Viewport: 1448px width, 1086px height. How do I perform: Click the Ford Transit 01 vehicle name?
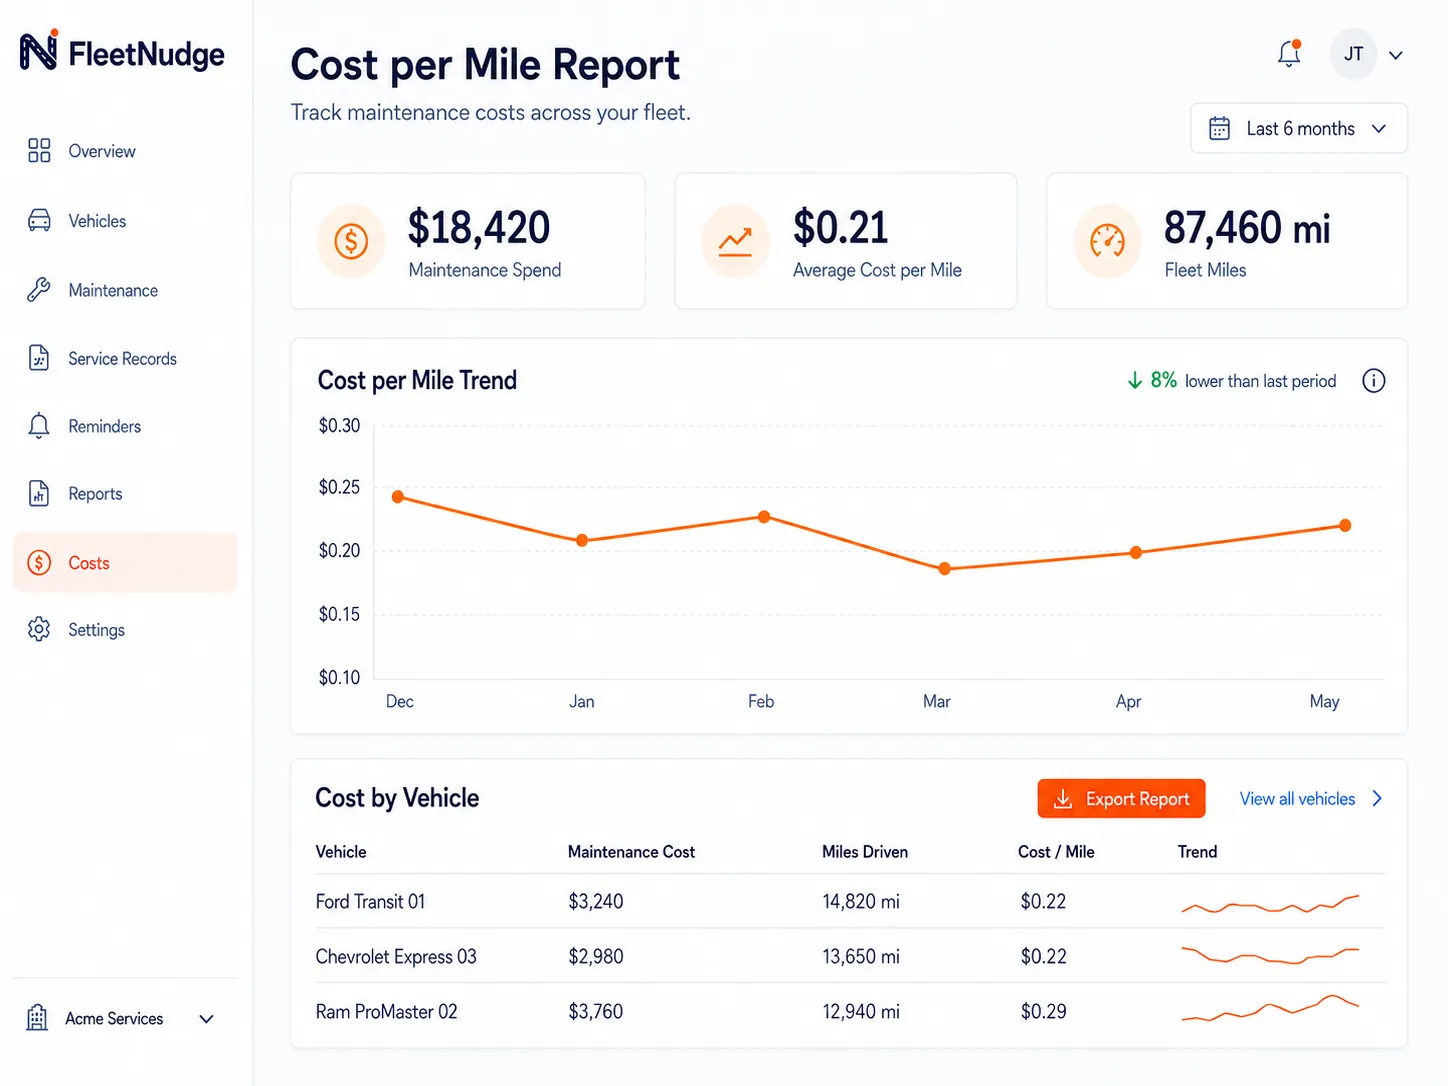pyautogui.click(x=370, y=902)
